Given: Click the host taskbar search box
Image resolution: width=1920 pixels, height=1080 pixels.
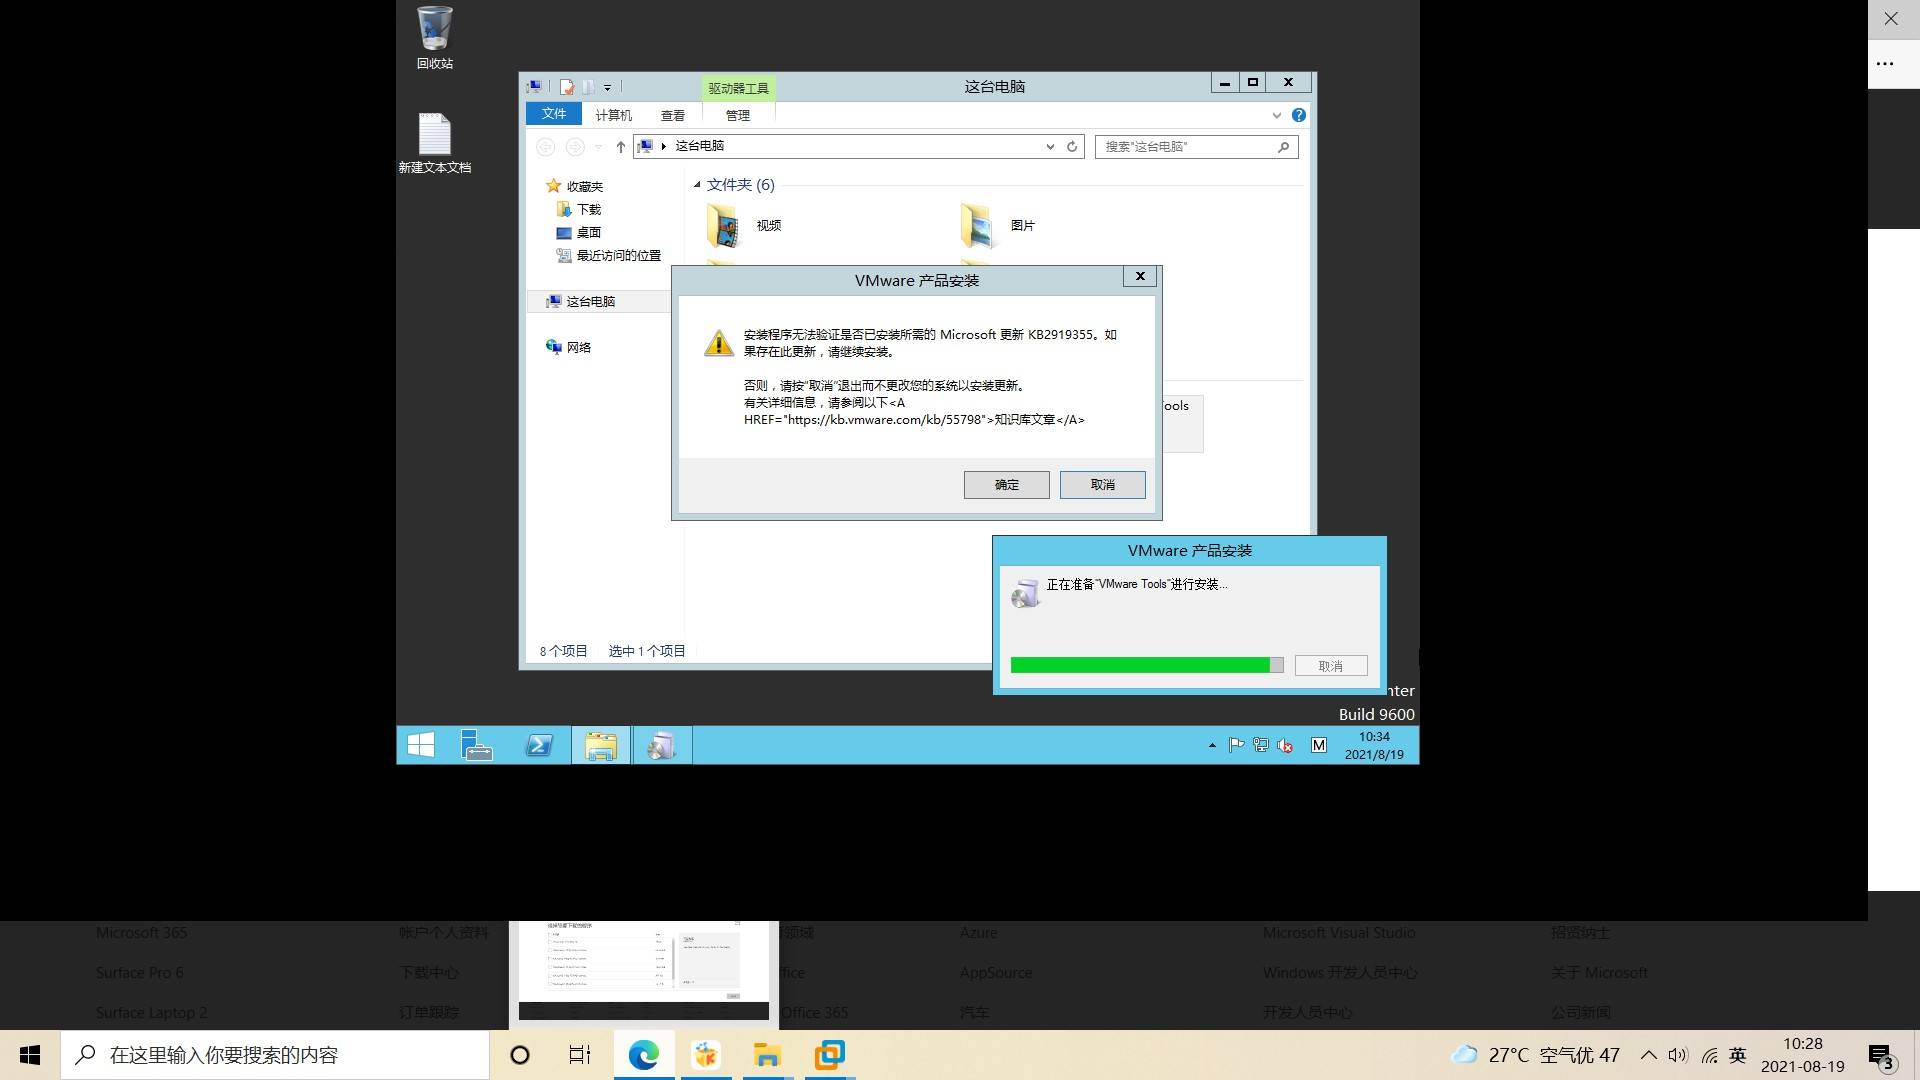Looking at the screenshot, I should (275, 1055).
